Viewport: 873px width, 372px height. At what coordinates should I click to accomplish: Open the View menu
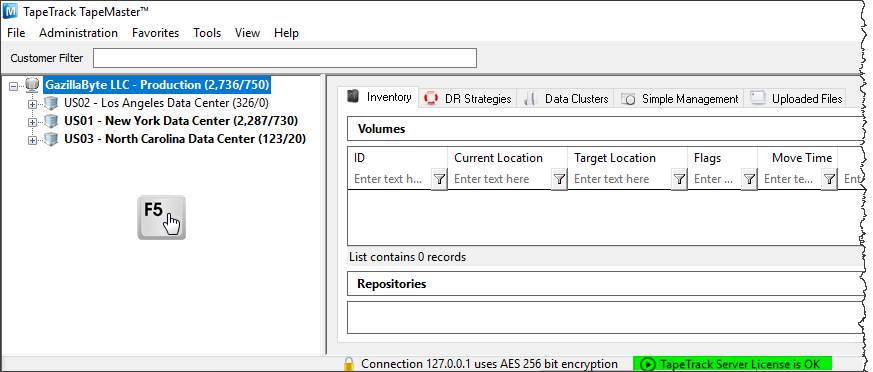coord(247,33)
